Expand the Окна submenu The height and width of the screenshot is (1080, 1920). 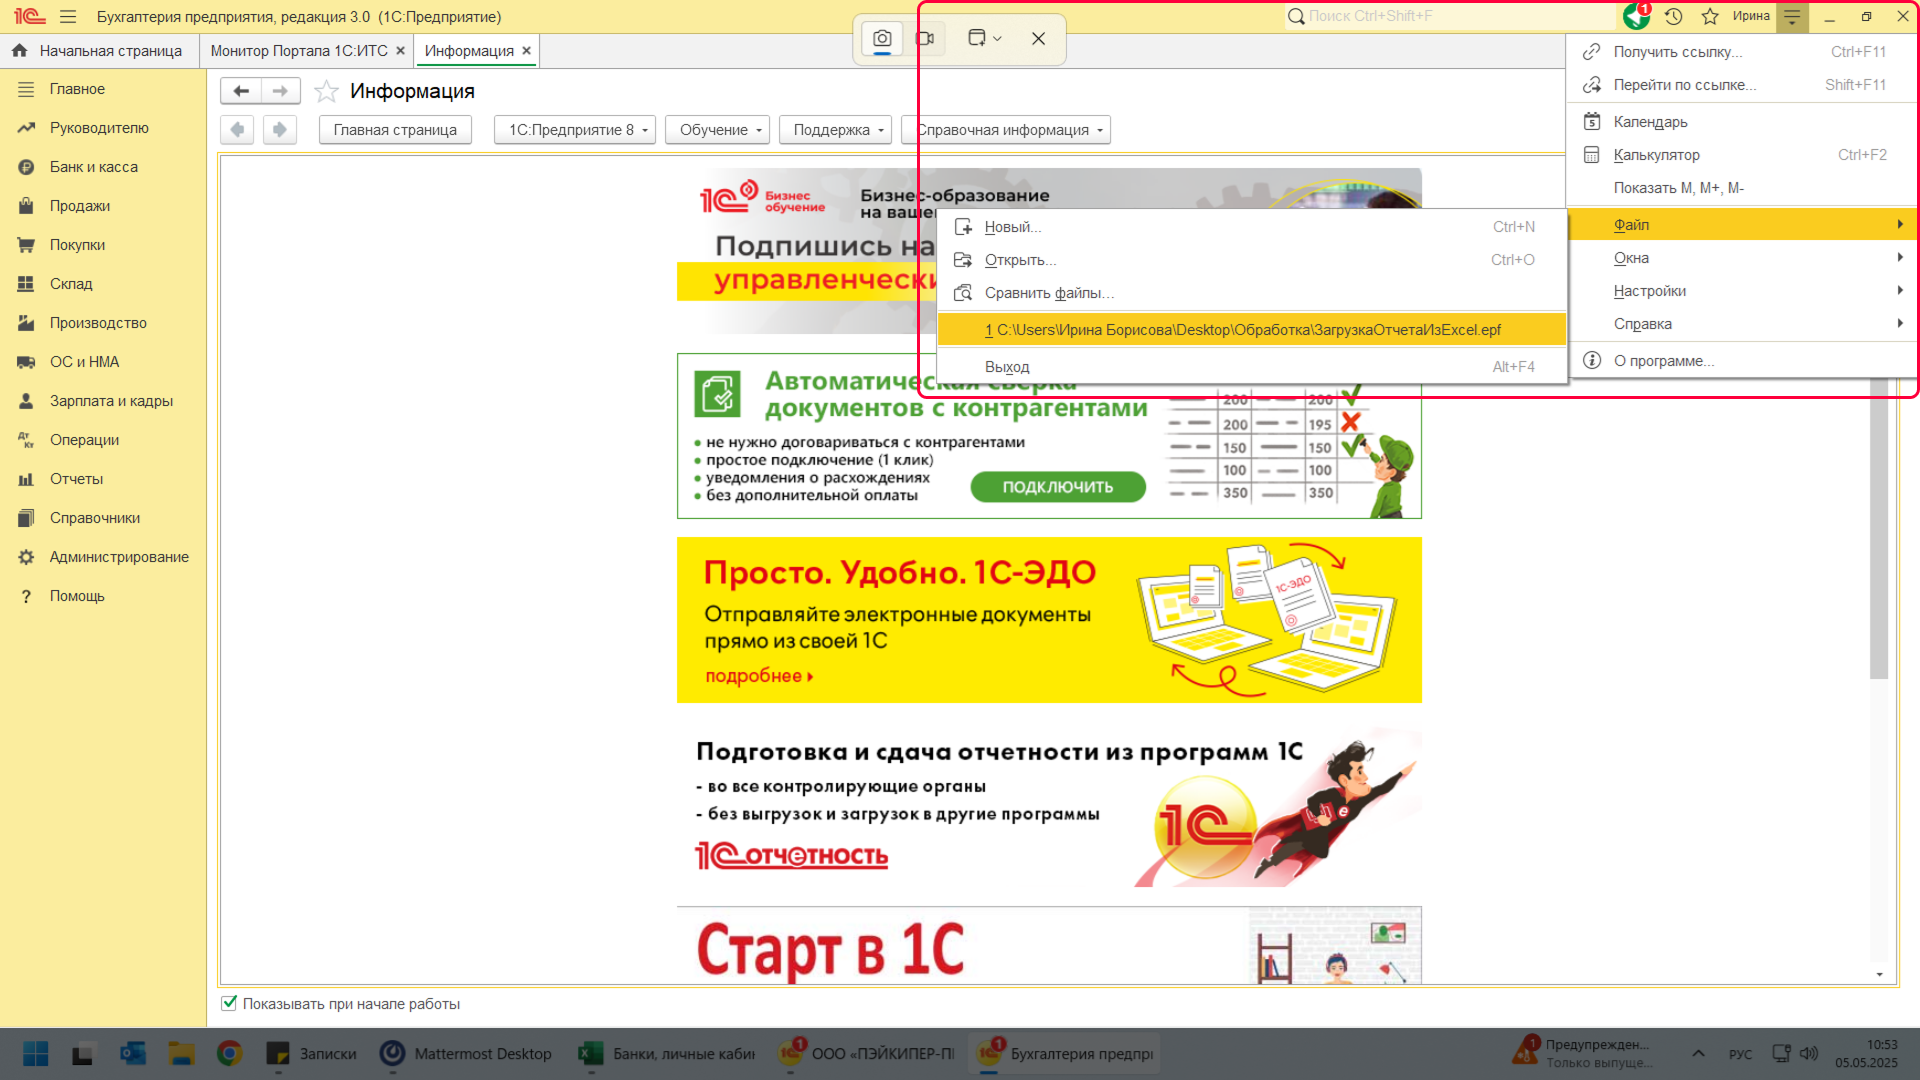click(1743, 258)
